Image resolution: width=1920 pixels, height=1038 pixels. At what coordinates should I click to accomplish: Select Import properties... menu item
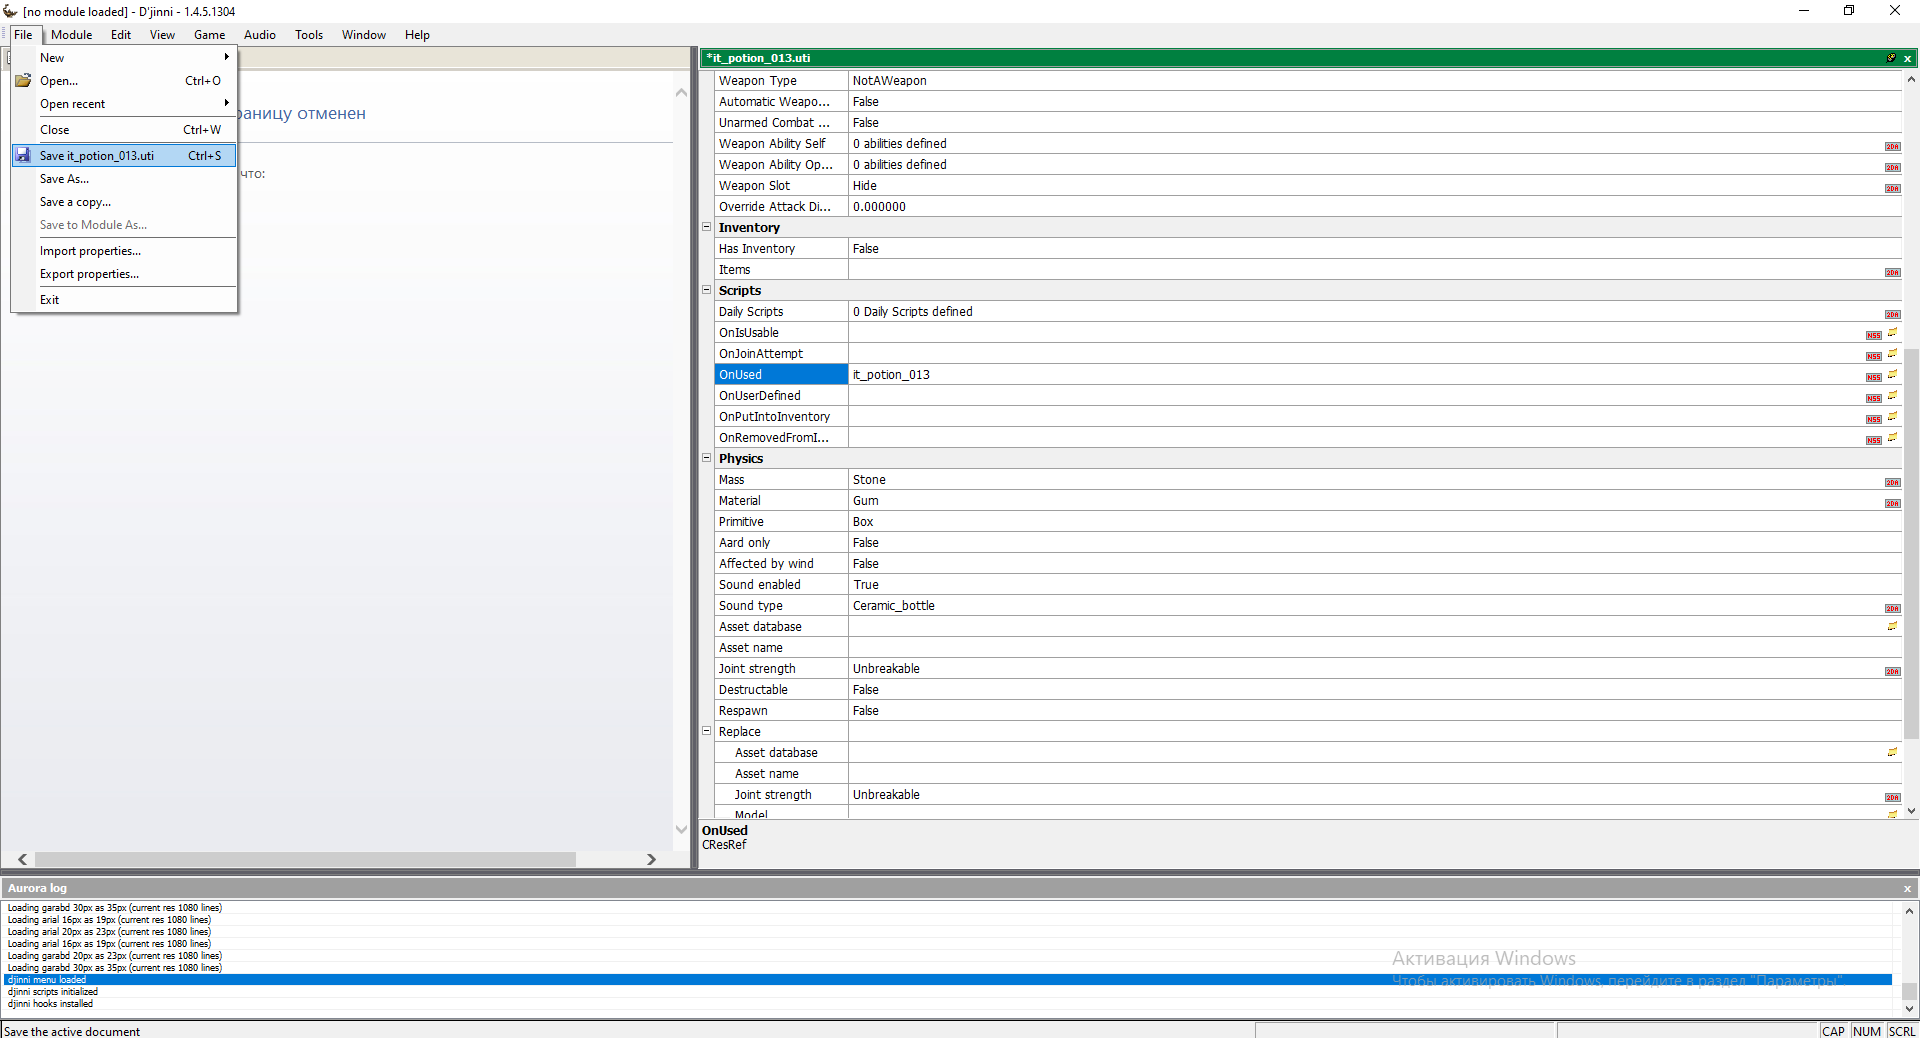(x=124, y=250)
